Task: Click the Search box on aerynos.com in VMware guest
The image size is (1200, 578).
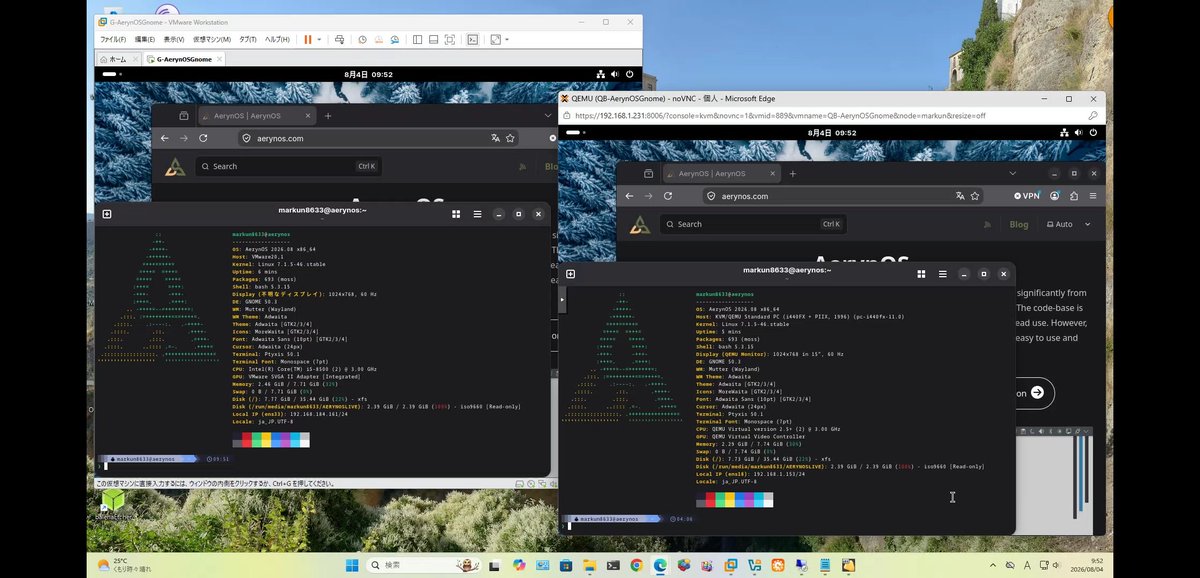Action: [x=288, y=166]
